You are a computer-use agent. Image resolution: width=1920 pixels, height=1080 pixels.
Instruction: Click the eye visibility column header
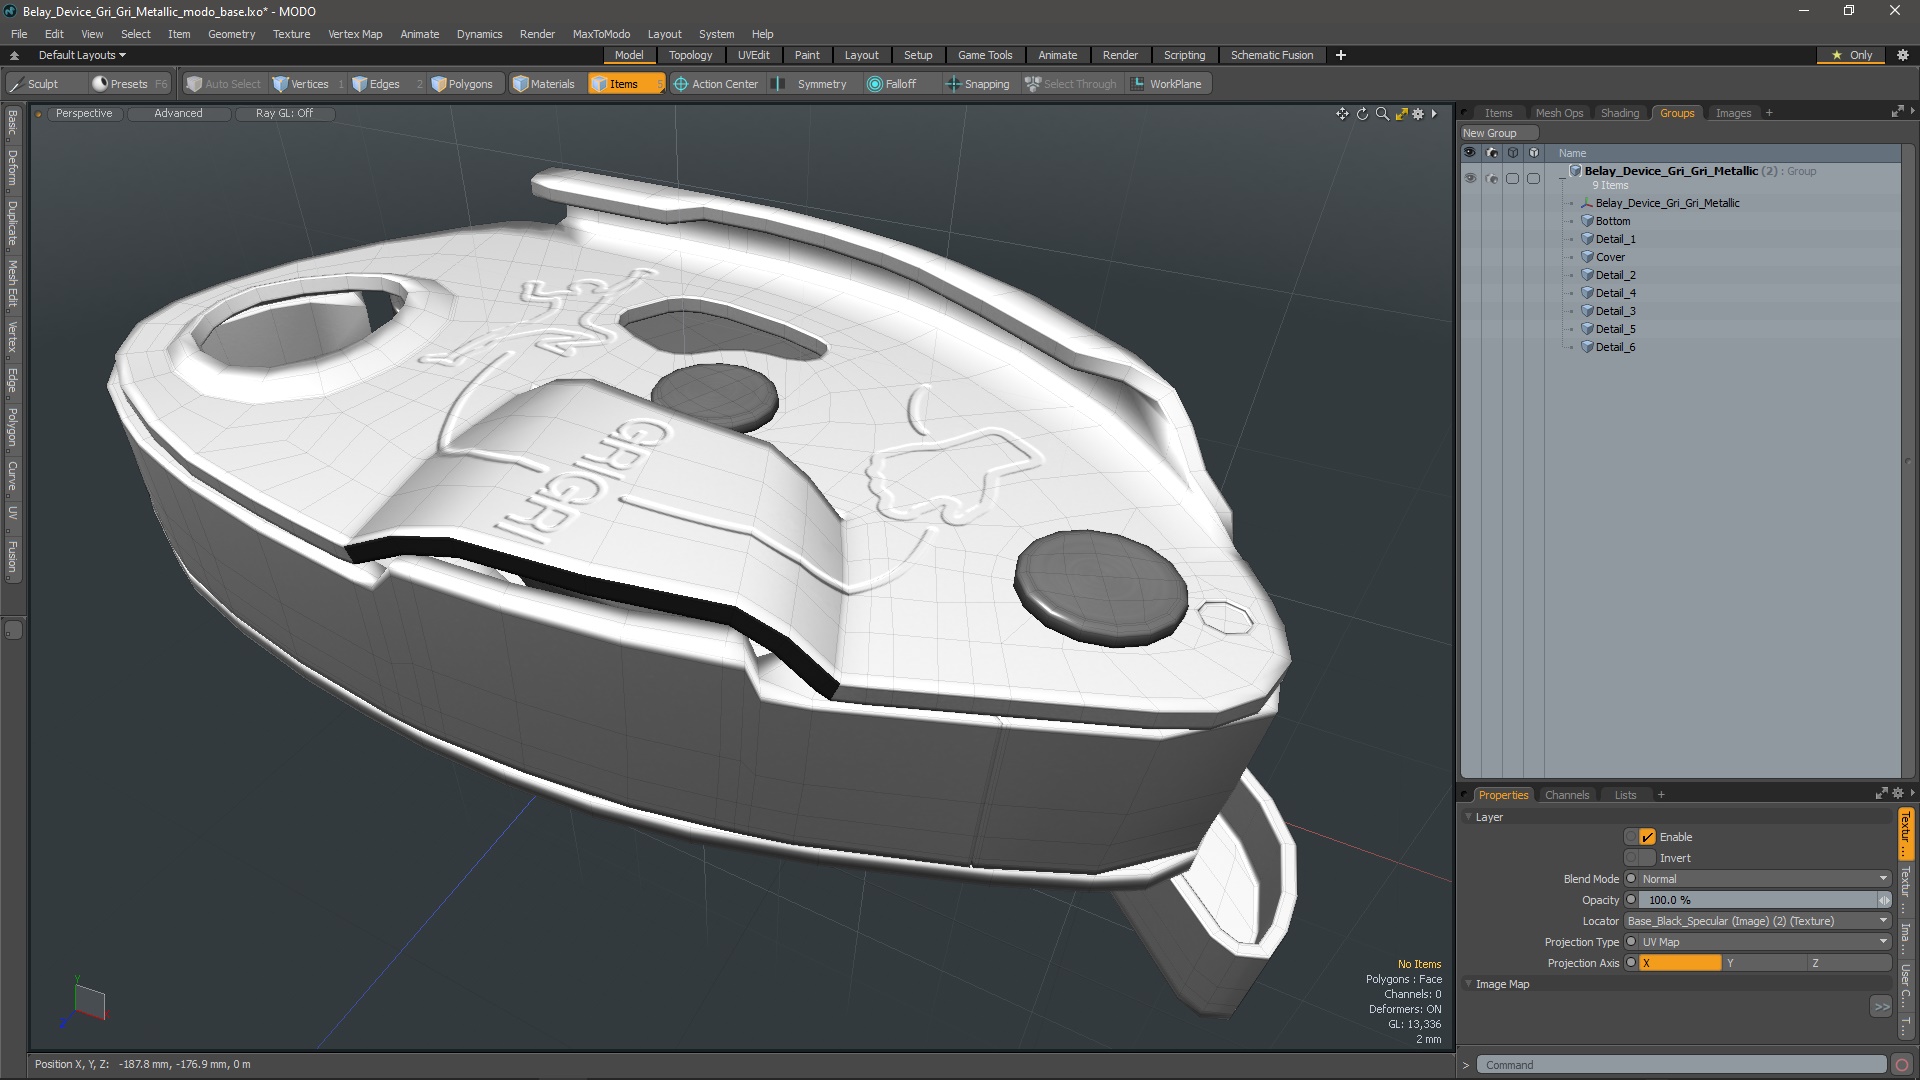pos(1469,153)
